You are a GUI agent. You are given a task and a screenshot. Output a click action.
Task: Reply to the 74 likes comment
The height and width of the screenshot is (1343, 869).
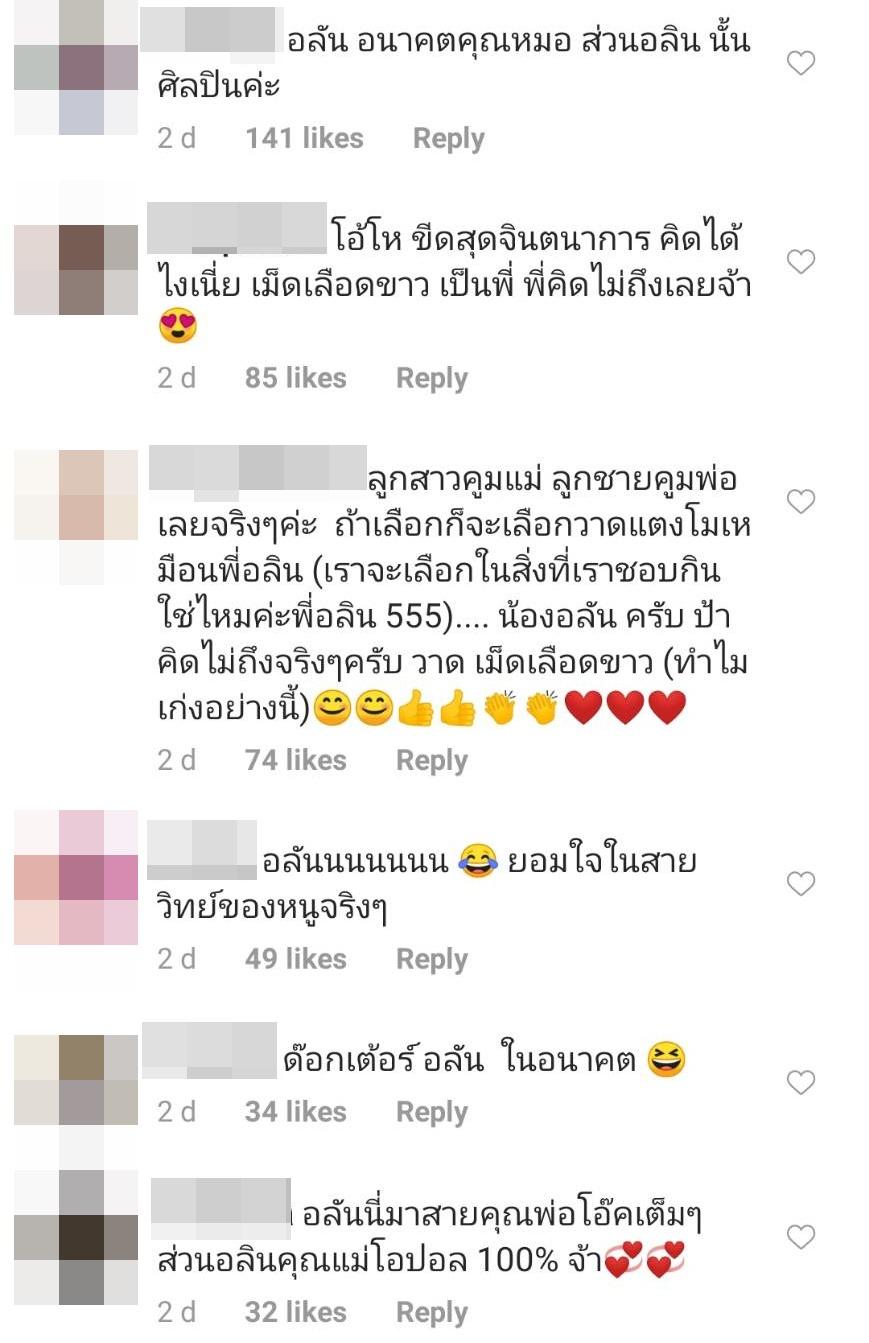tap(432, 760)
